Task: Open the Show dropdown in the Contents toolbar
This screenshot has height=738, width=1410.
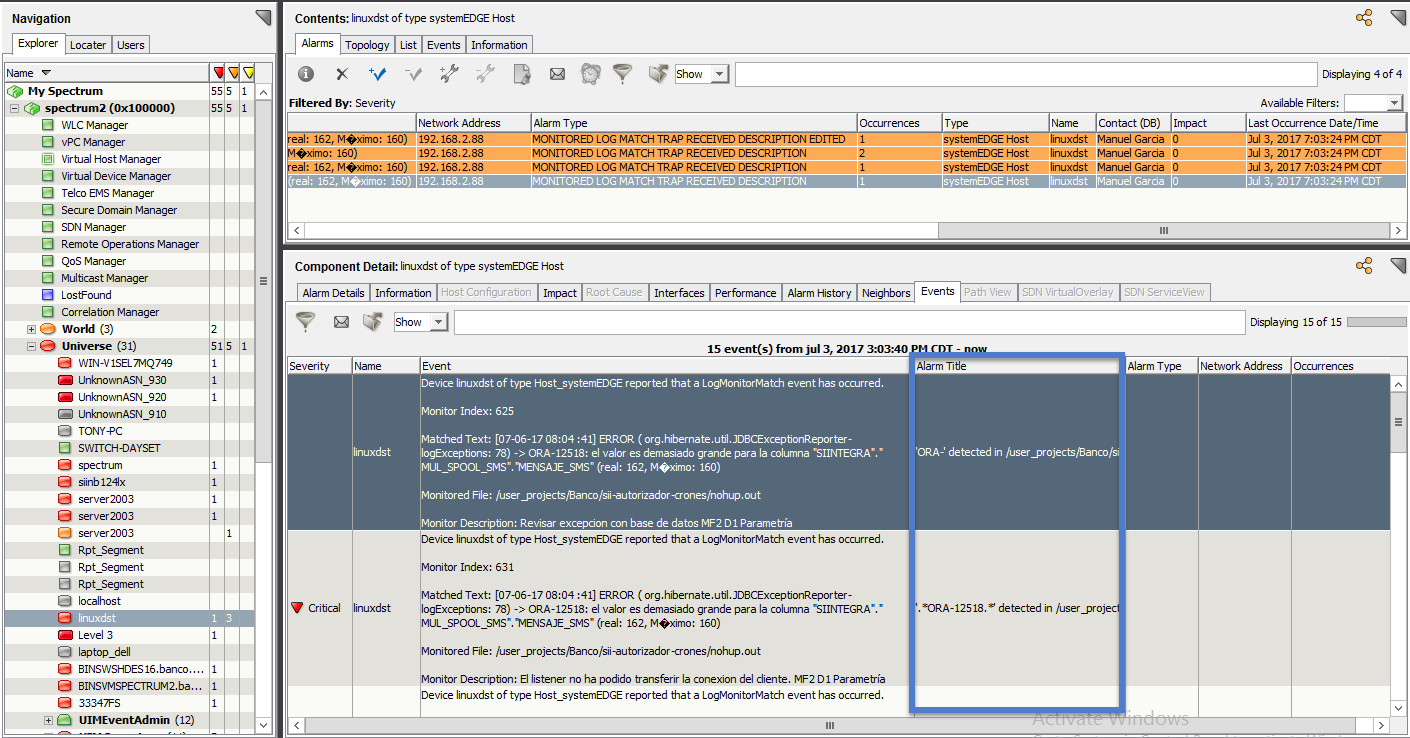Action: [702, 74]
